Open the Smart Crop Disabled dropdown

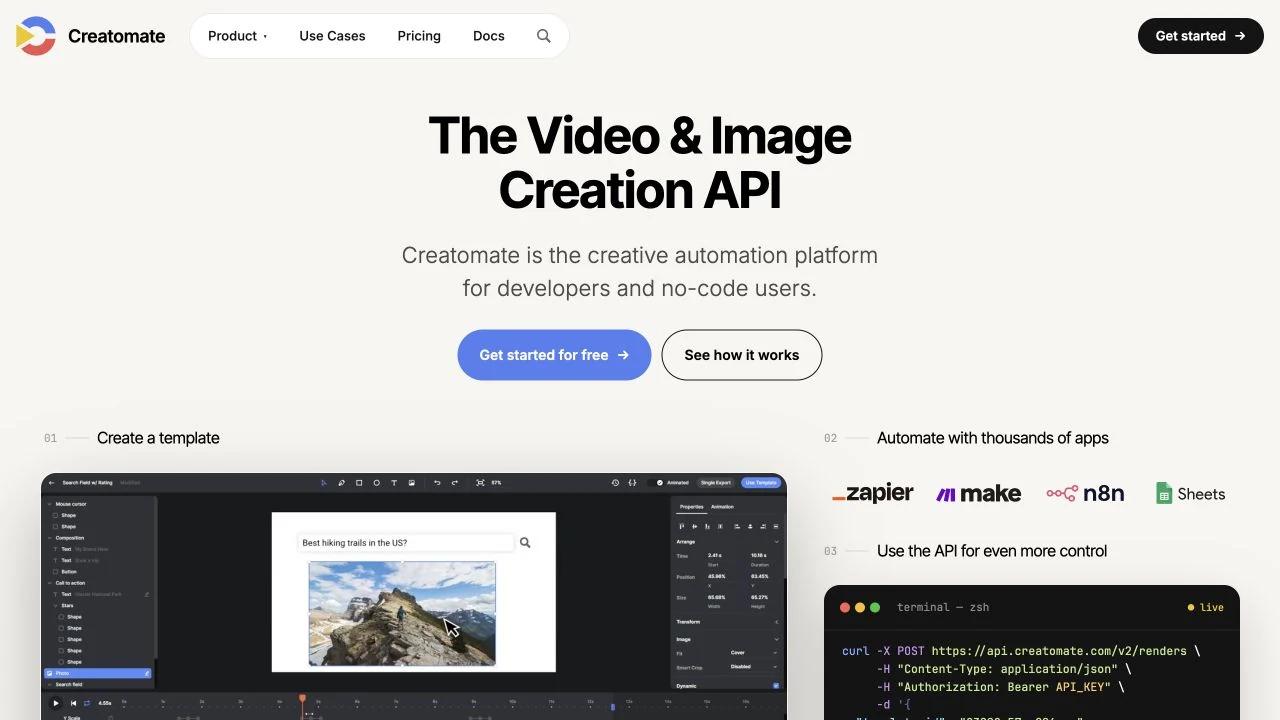[x=754, y=667]
